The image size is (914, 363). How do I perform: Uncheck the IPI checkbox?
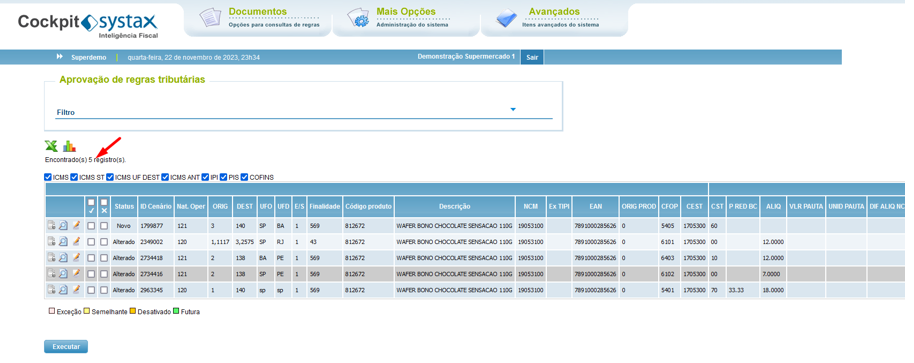point(205,177)
